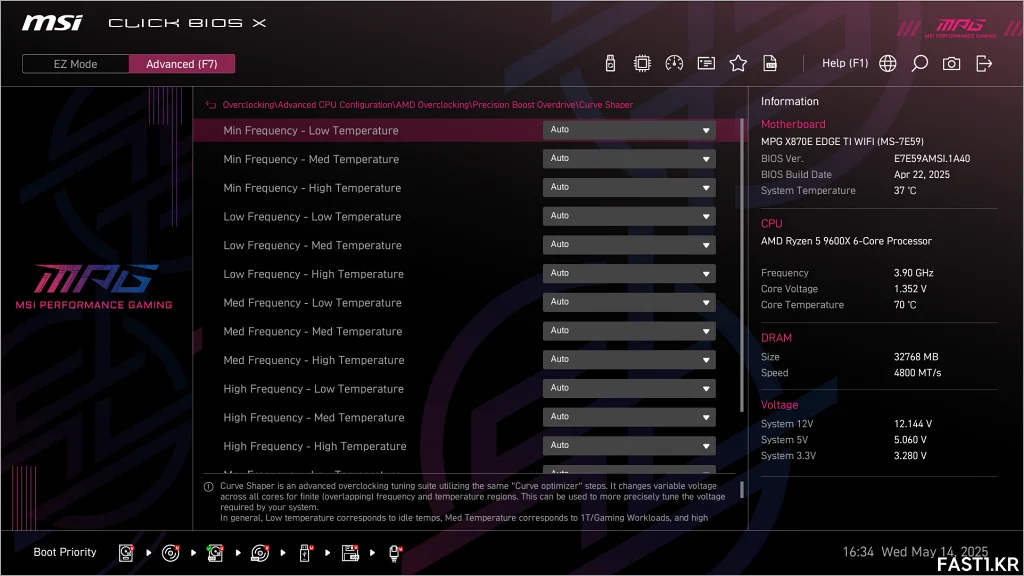Open the overclocking gauge icon

(x=674, y=63)
